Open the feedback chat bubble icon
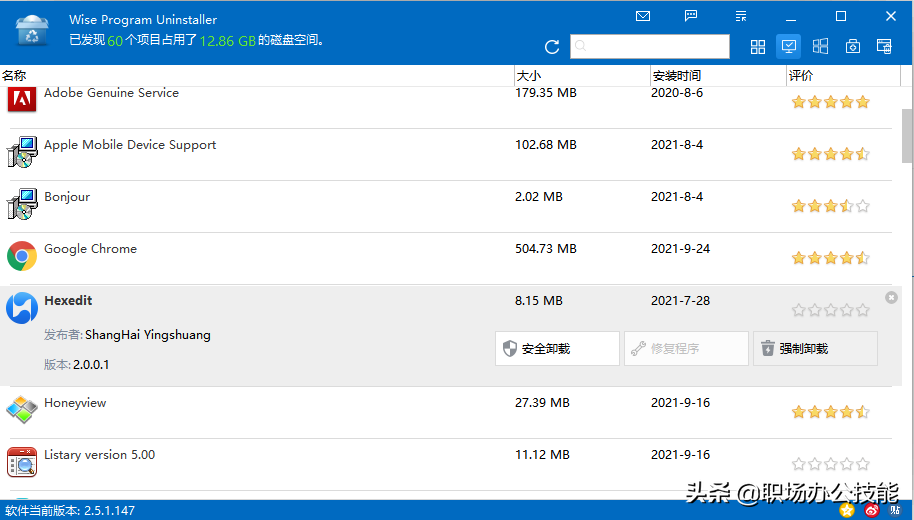The width and height of the screenshot is (914, 520). (x=691, y=16)
